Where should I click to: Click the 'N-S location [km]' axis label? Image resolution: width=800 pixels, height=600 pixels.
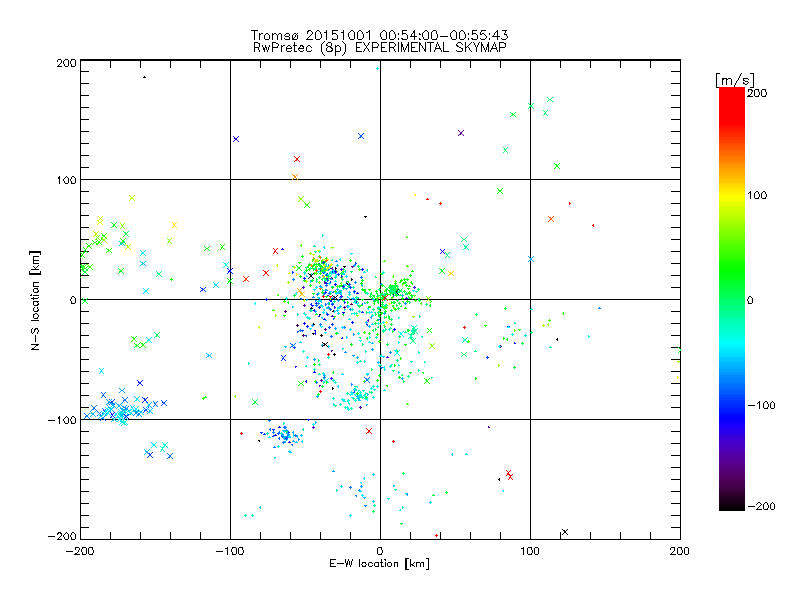[x=35, y=300]
